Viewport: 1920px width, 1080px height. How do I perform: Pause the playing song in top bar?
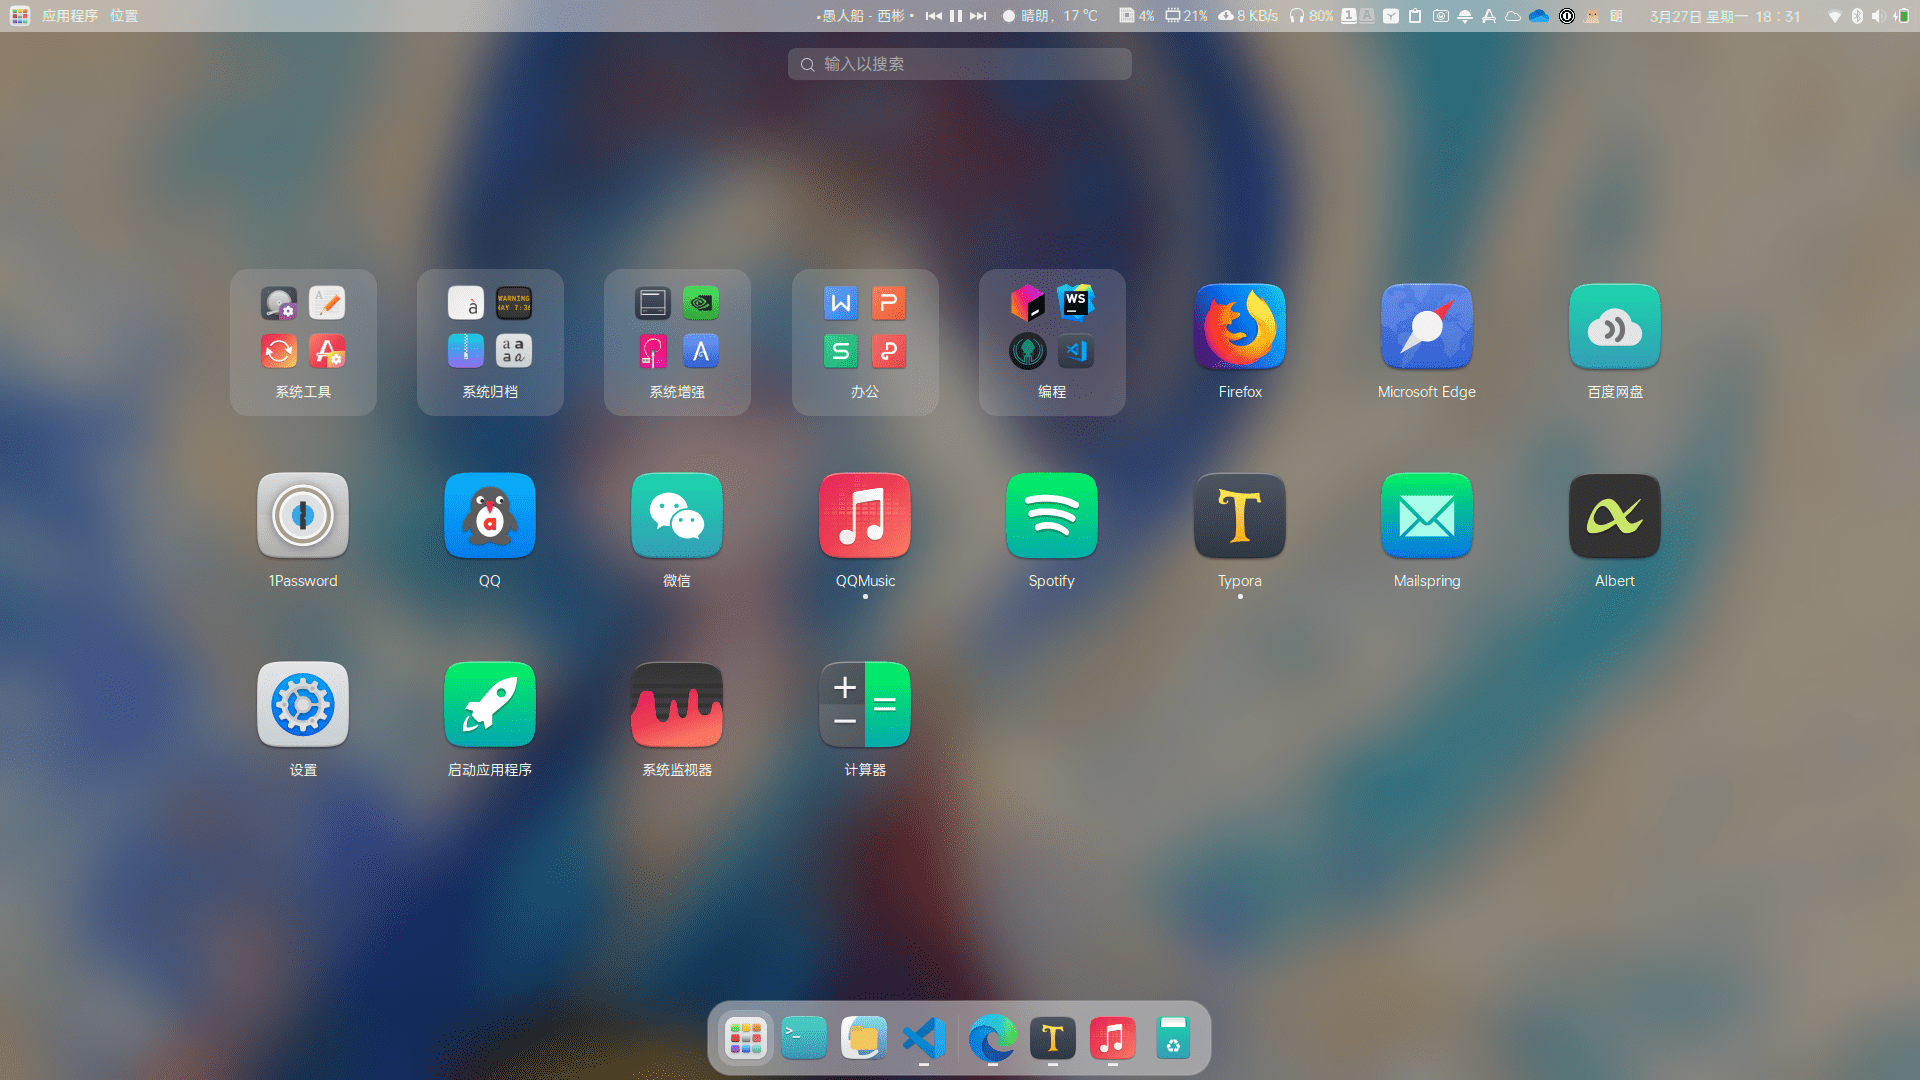coord(956,16)
